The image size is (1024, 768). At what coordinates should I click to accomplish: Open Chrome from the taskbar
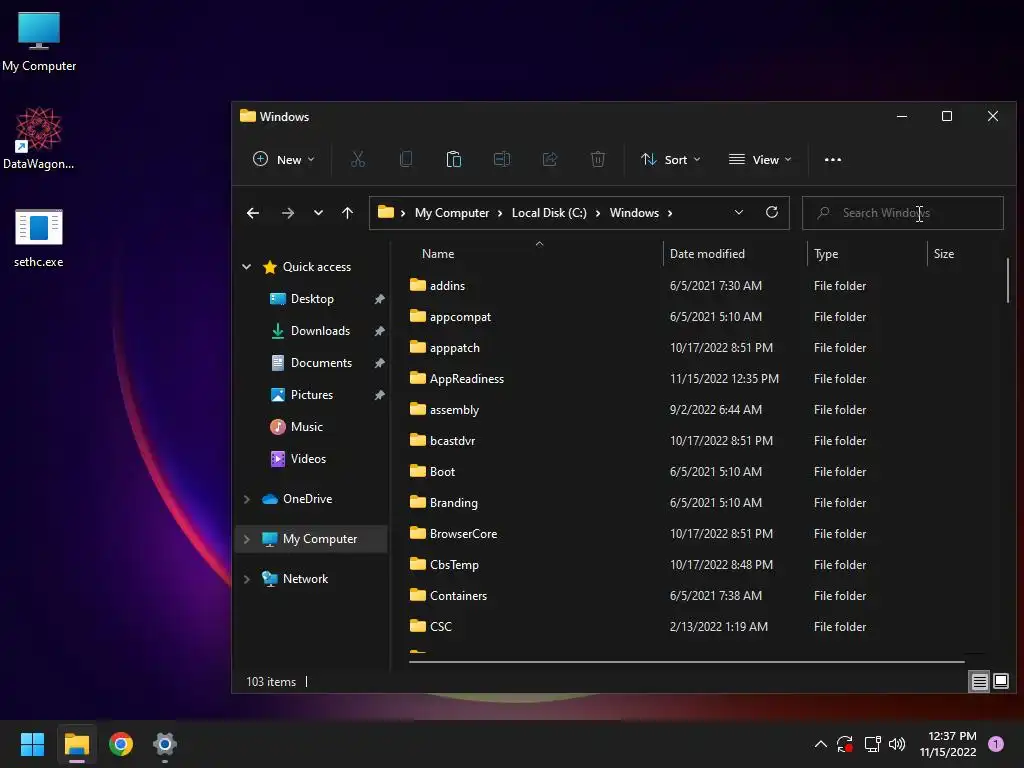[121, 744]
